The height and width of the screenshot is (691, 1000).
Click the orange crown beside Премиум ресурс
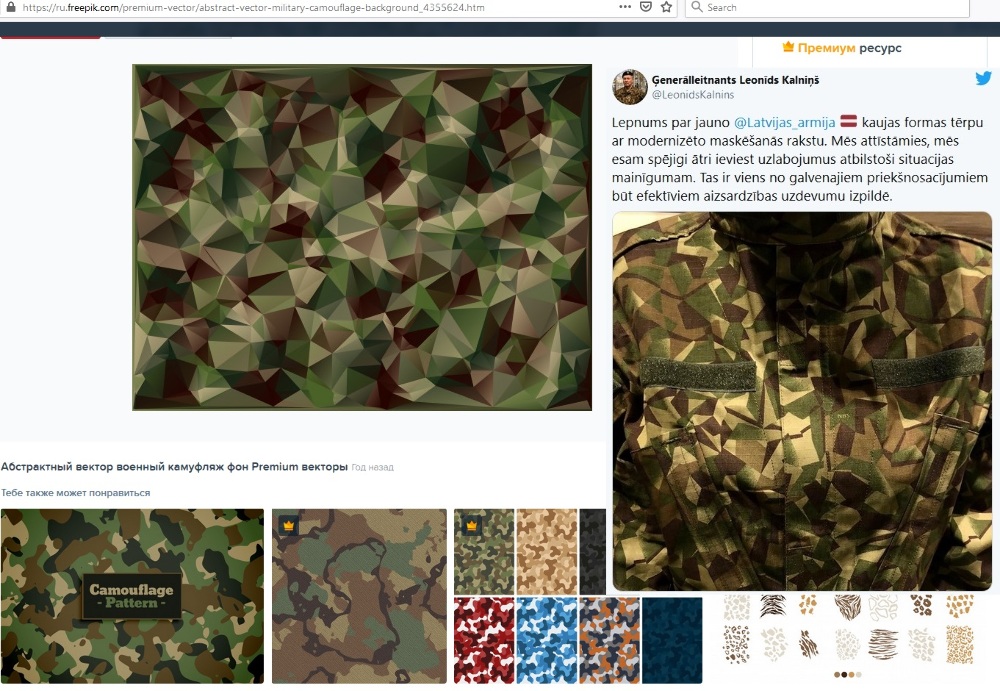[788, 47]
